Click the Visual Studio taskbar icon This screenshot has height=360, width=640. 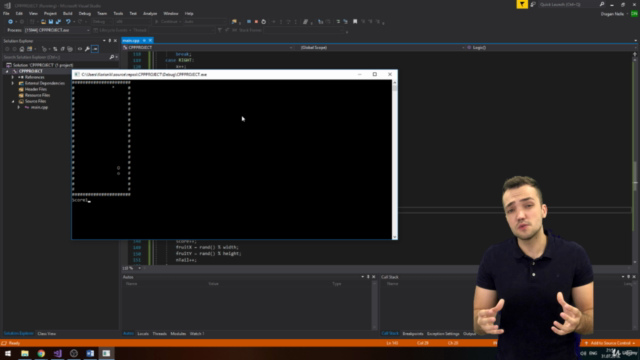tap(57, 353)
